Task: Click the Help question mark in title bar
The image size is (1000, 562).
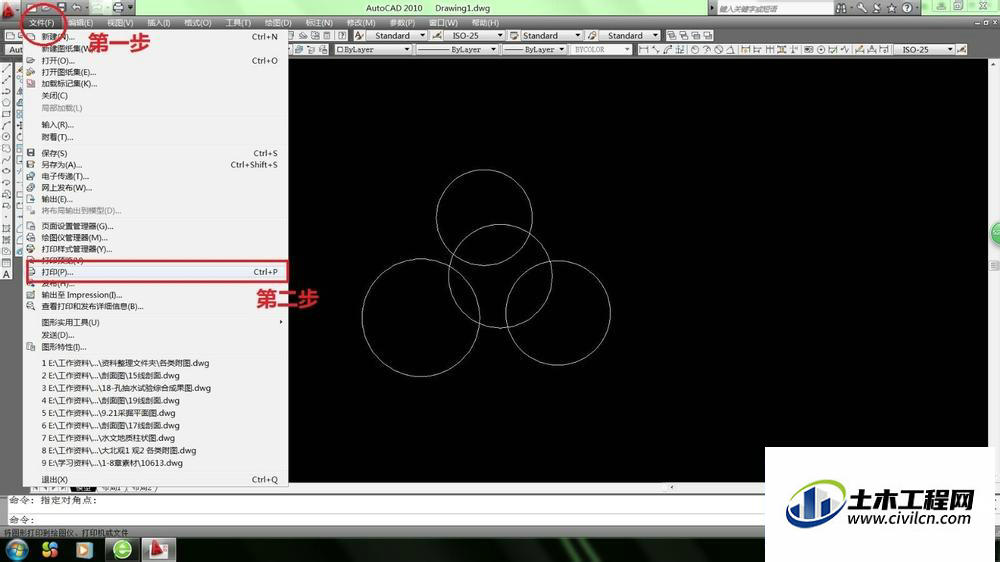Action: 906,8
